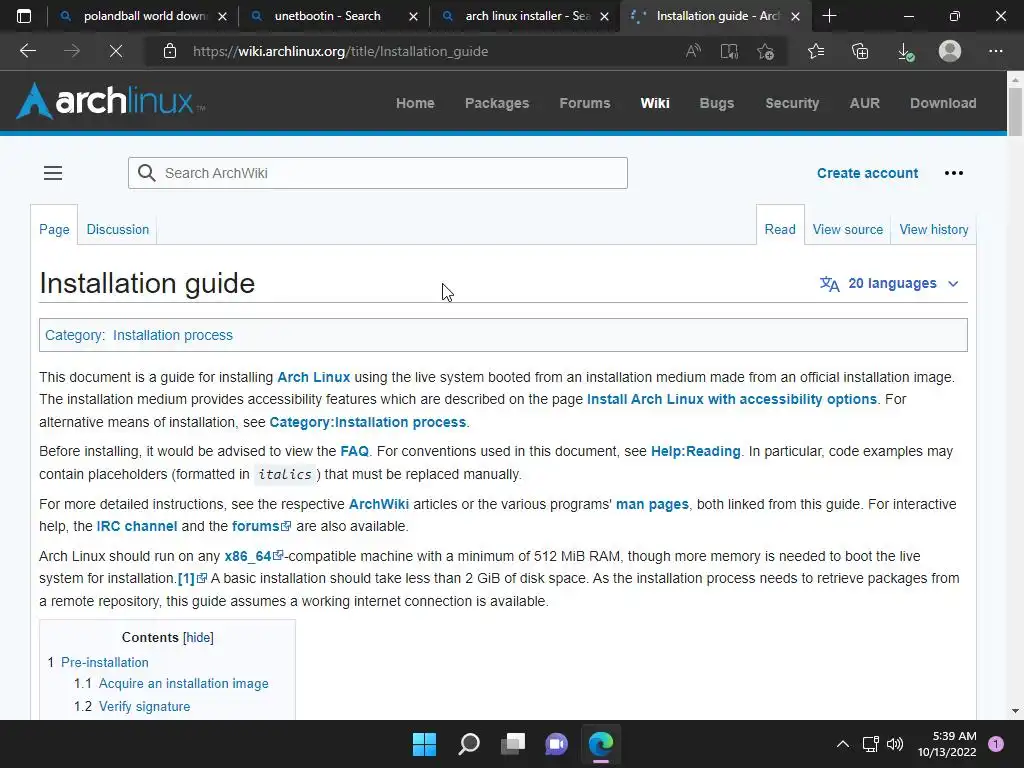
Task: Click the address bar URL
Action: coord(340,51)
